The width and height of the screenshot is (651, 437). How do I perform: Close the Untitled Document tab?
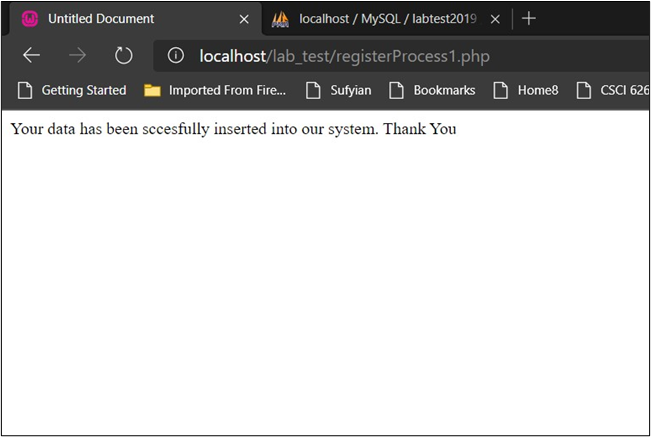(244, 19)
